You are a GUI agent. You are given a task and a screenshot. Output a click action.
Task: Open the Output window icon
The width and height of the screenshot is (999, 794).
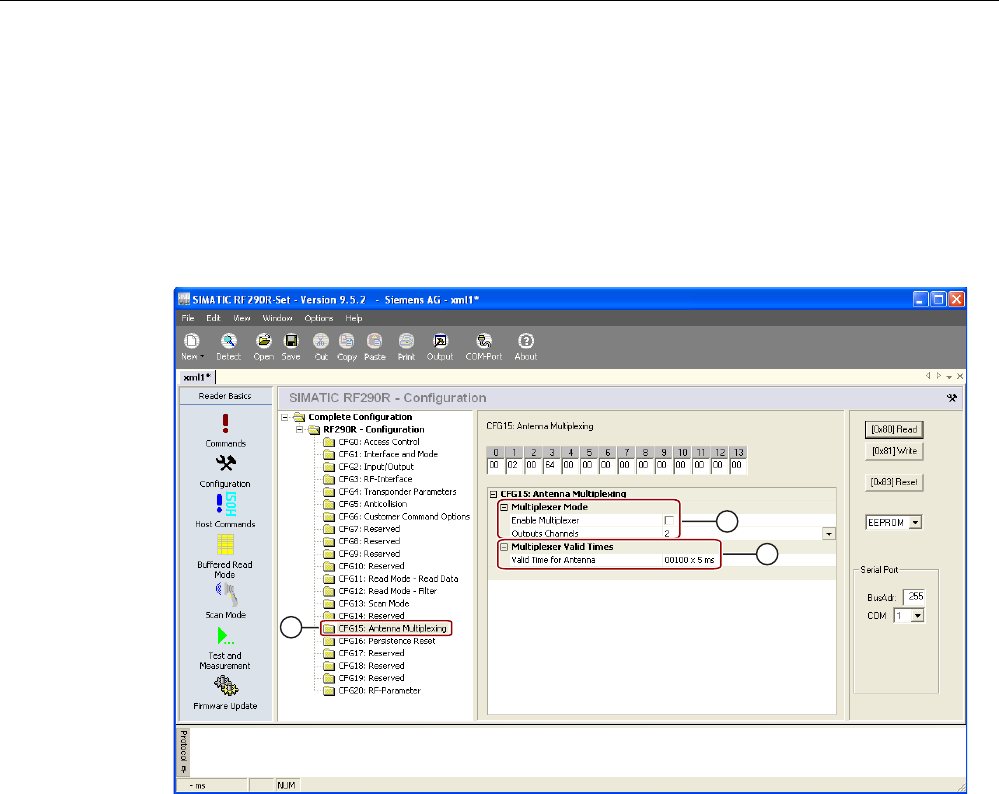tap(440, 341)
